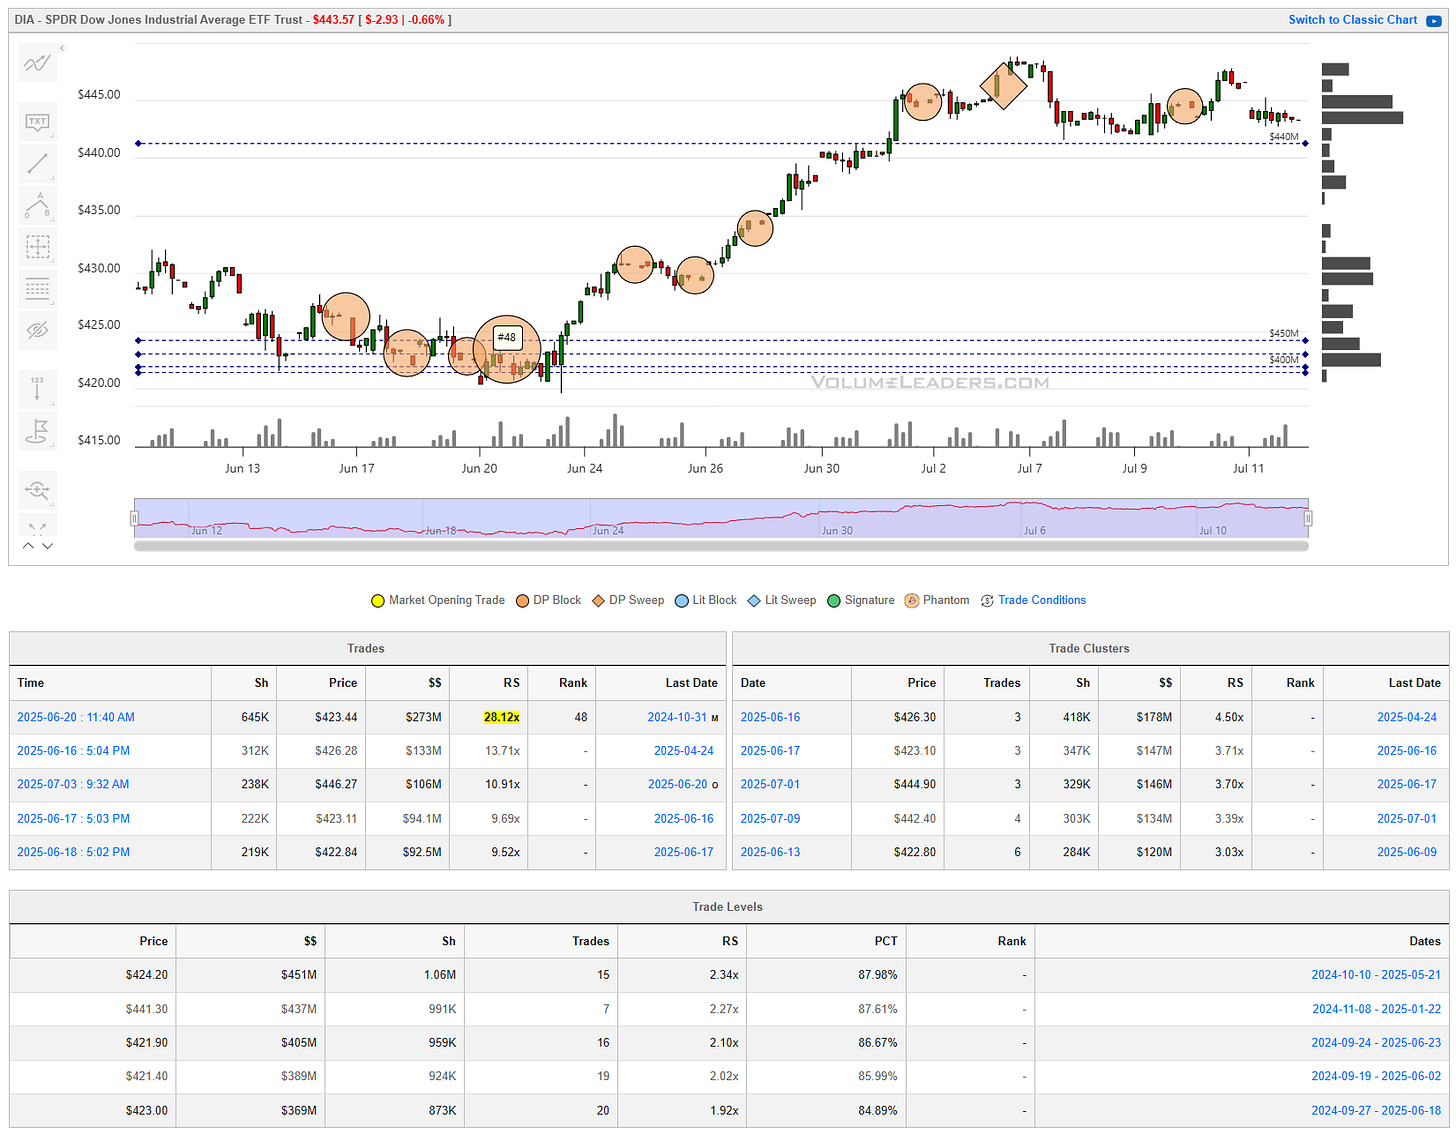Open trade 2025-06-18 : 5:02 PM
This screenshot has height=1133, width=1456.
tap(73, 852)
